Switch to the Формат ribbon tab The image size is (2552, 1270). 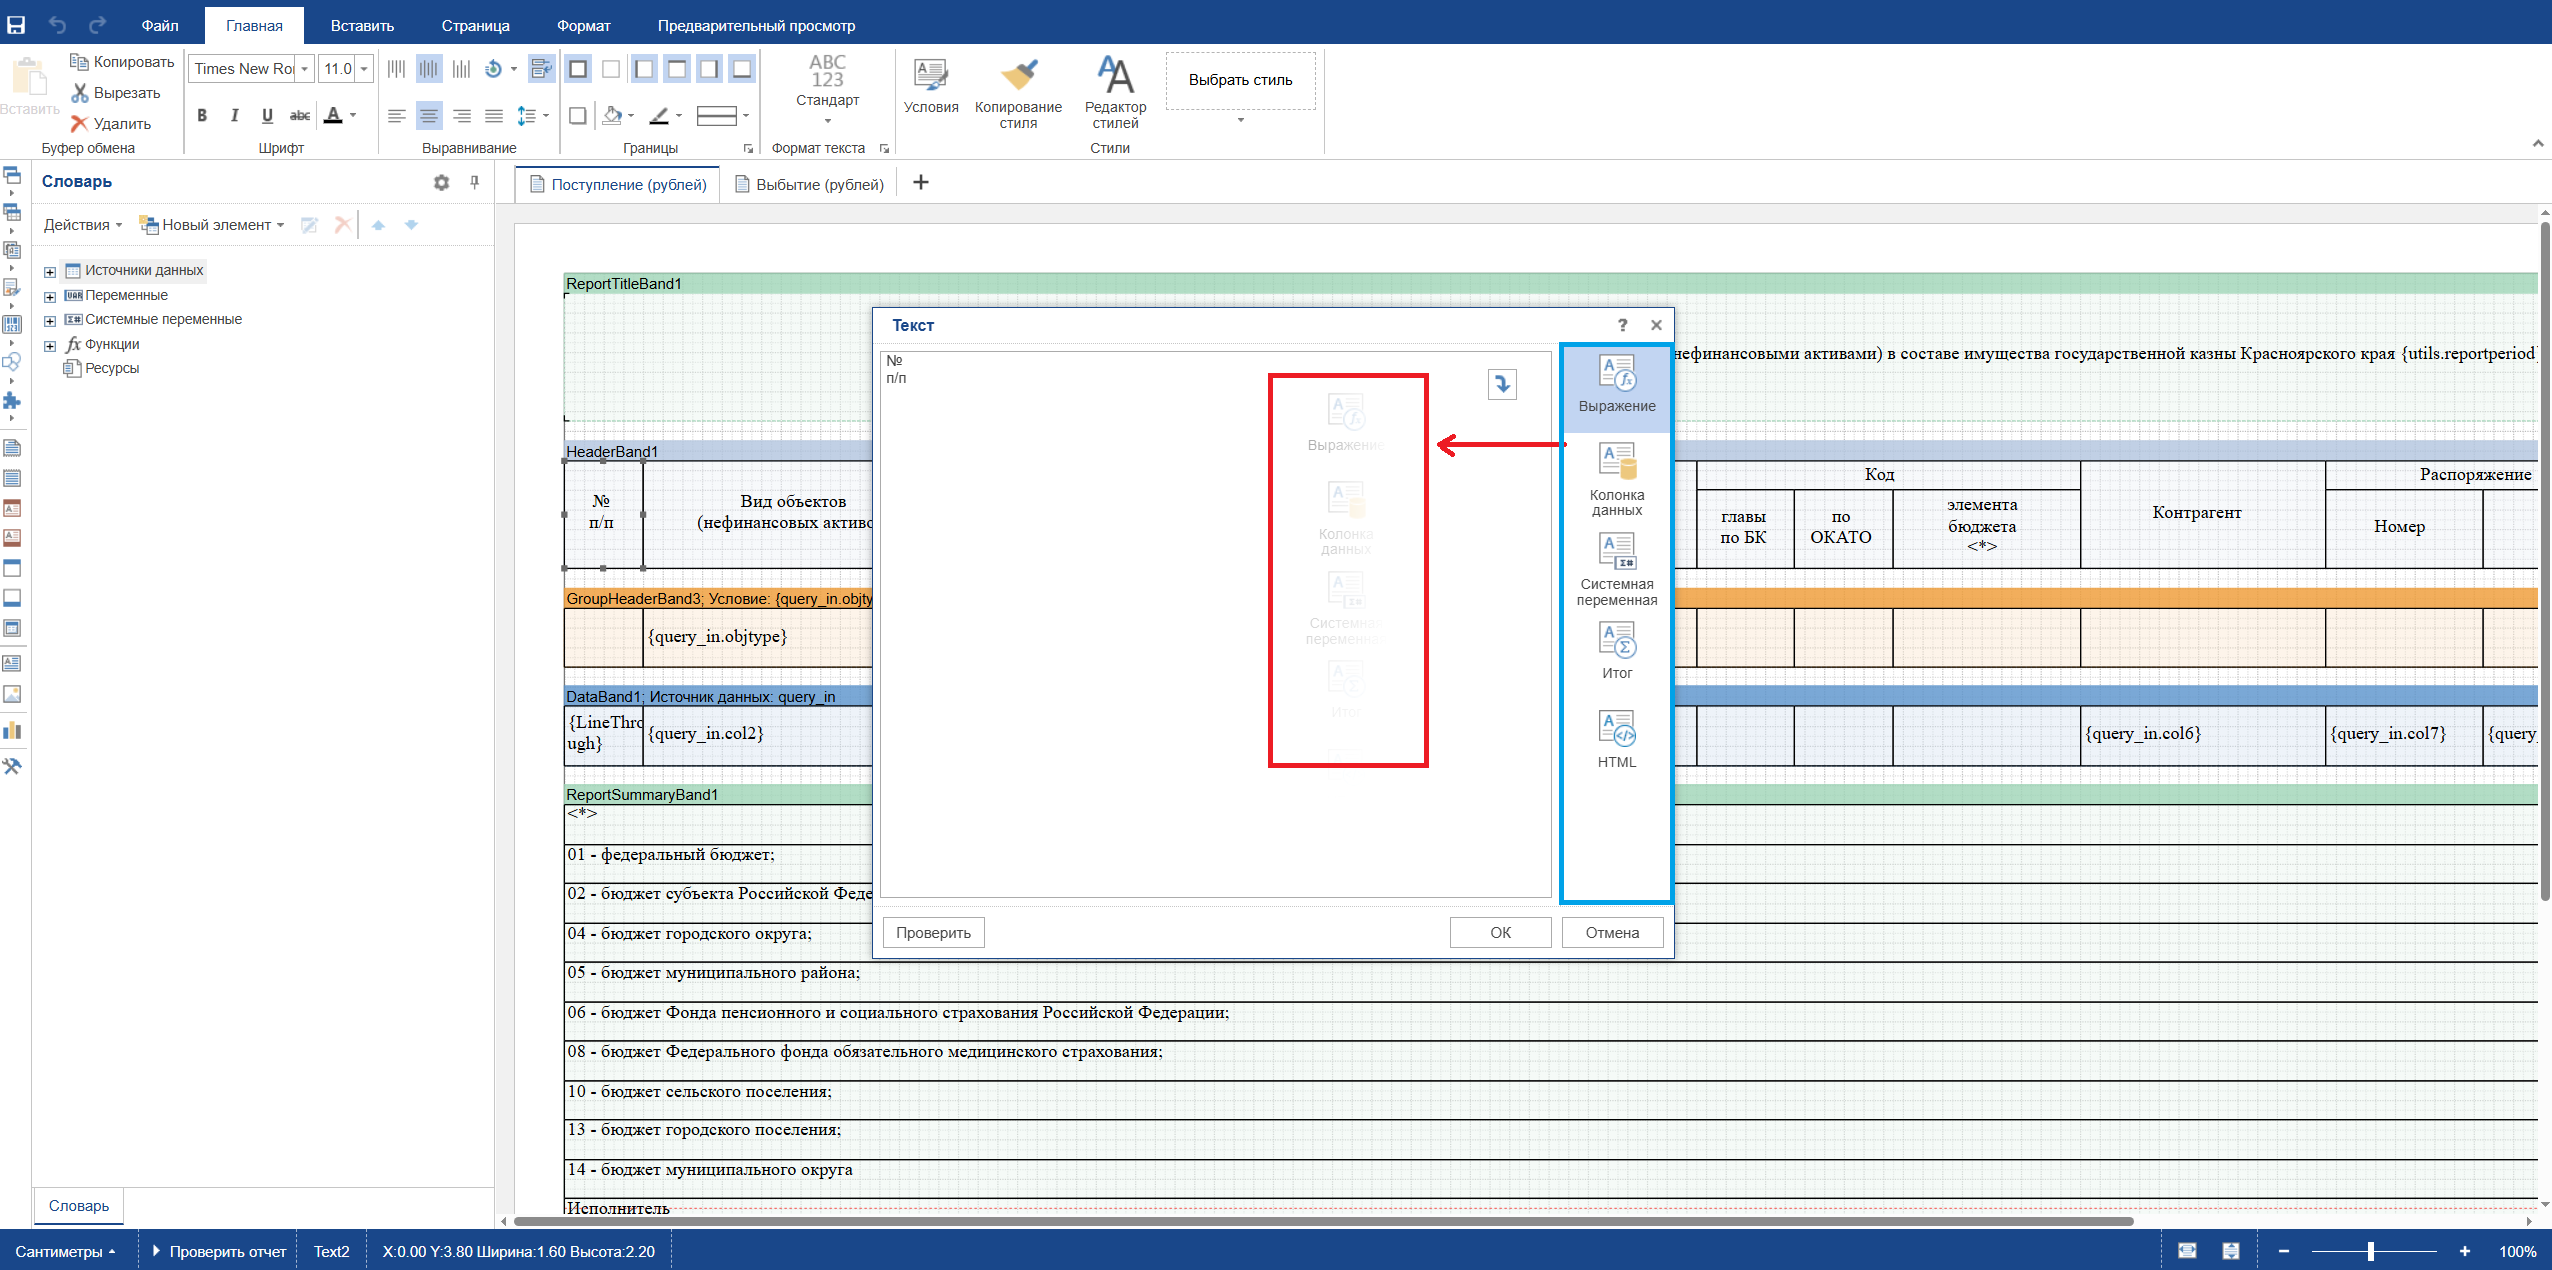click(583, 26)
